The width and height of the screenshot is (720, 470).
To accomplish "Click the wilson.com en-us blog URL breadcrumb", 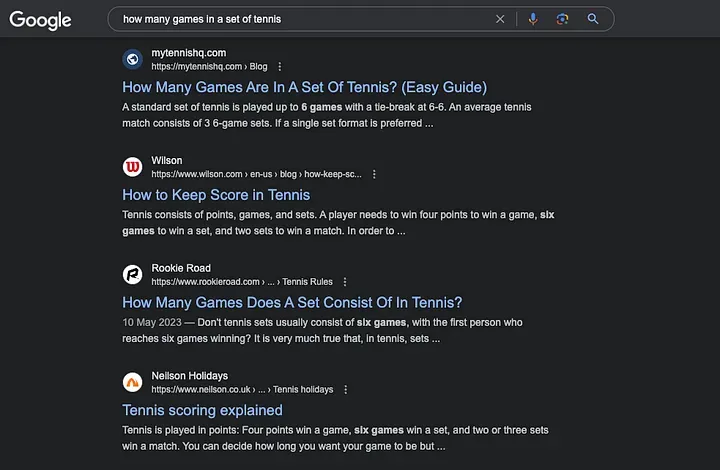I will (256, 174).
